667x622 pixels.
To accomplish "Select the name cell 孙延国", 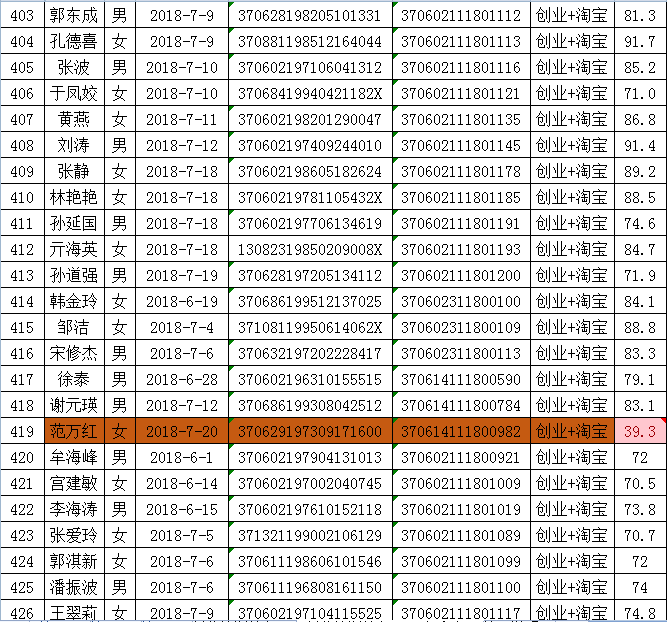I will pyautogui.click(x=74, y=223).
